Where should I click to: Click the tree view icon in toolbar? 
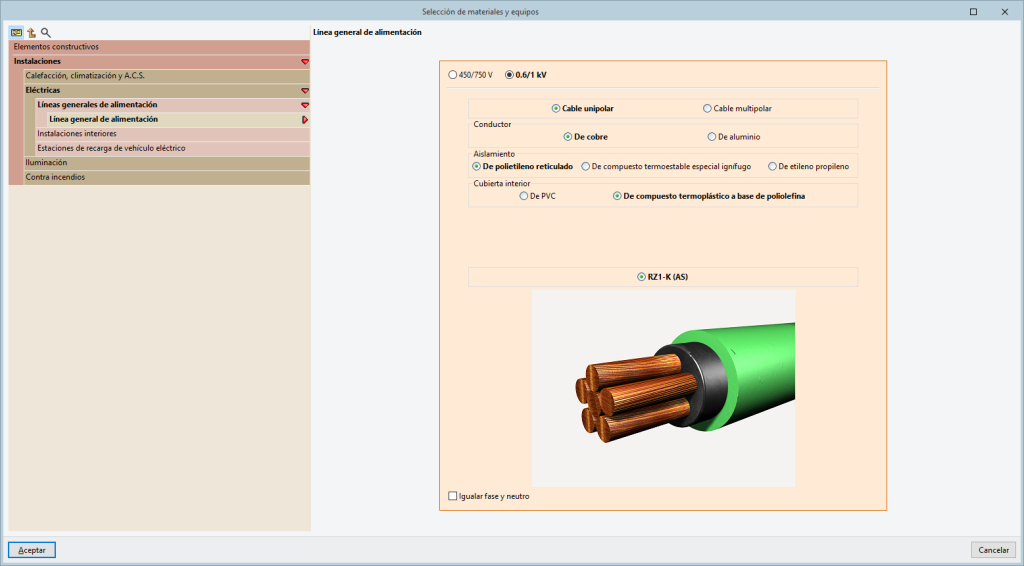[16, 32]
